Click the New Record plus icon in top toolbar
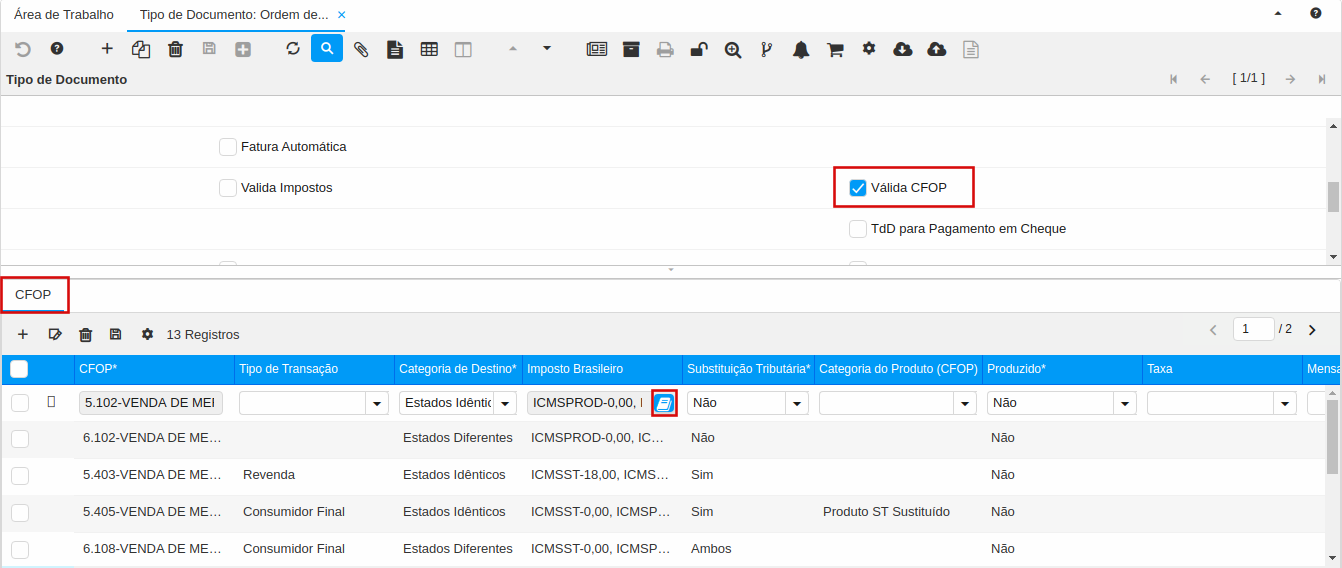This screenshot has height=568, width=1342. (x=107, y=49)
